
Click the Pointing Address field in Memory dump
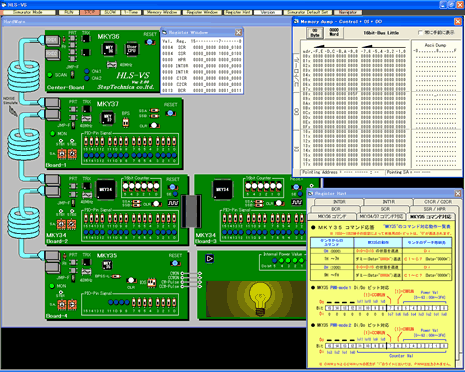click(x=341, y=172)
